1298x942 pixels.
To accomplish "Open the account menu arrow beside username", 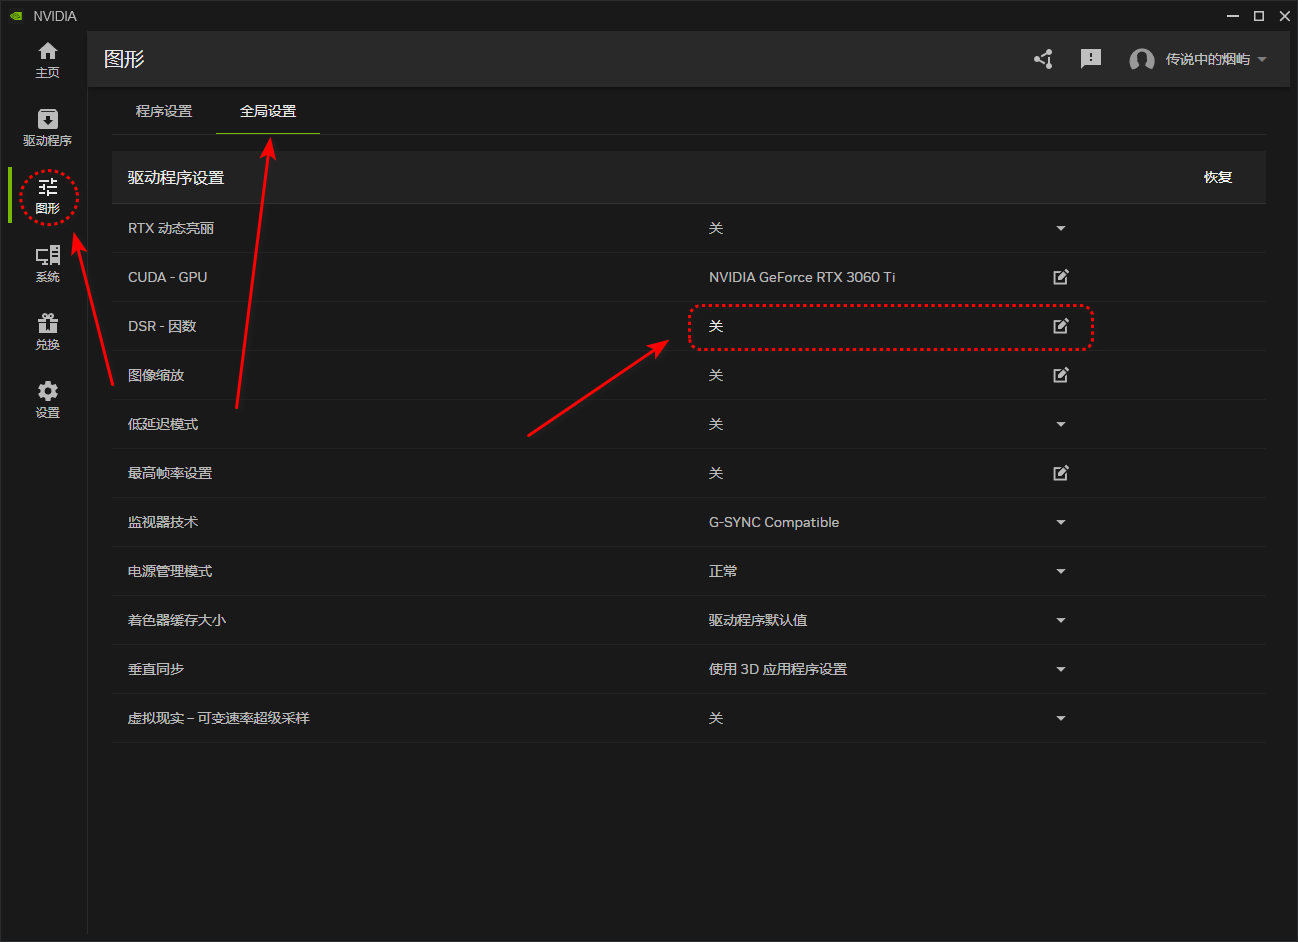I will click(x=1262, y=59).
